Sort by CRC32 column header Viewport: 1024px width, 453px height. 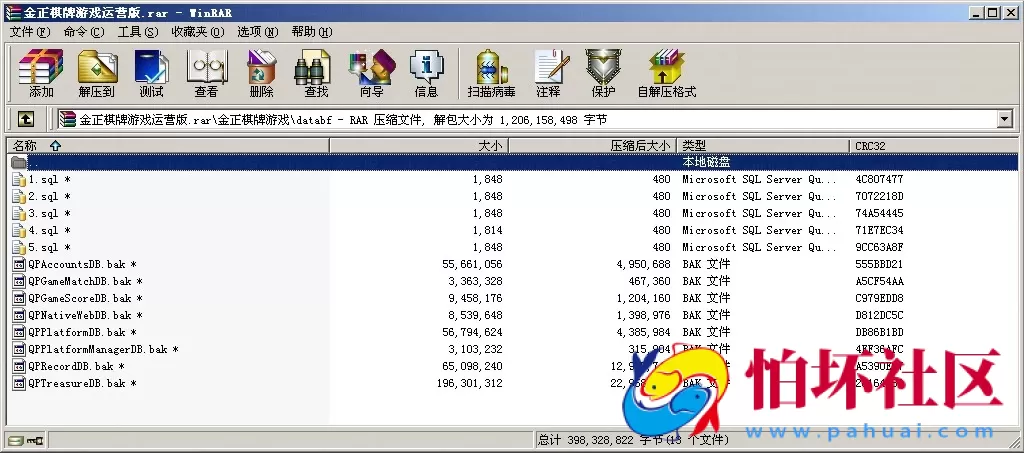[x=934, y=146]
